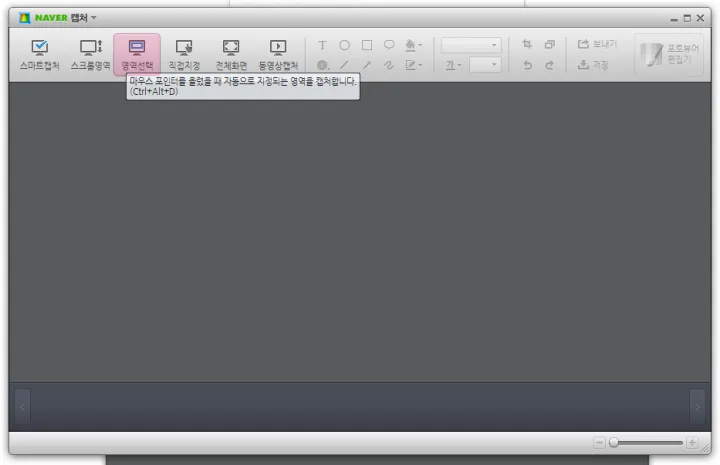Select the straight line tool
Screen dimensions: 720x465
tap(344, 65)
